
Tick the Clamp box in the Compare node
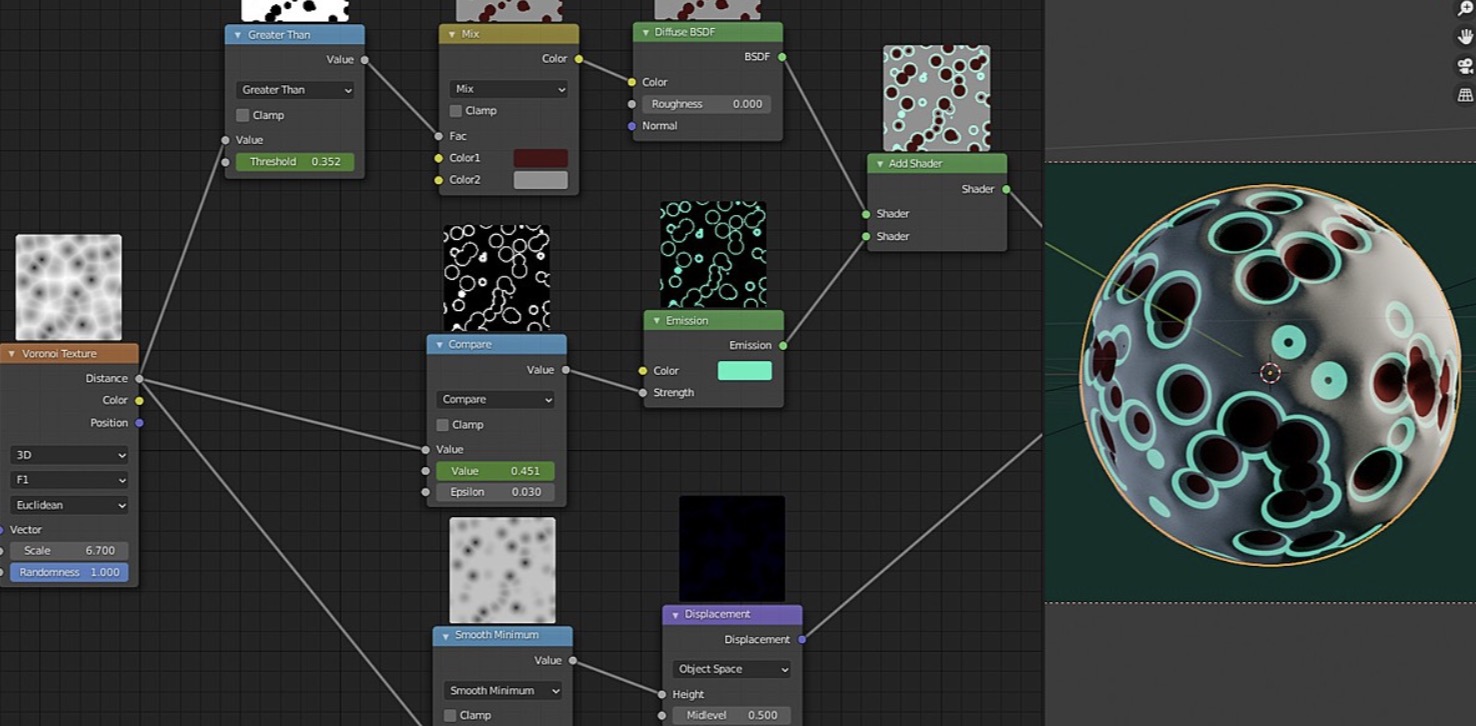(x=443, y=425)
